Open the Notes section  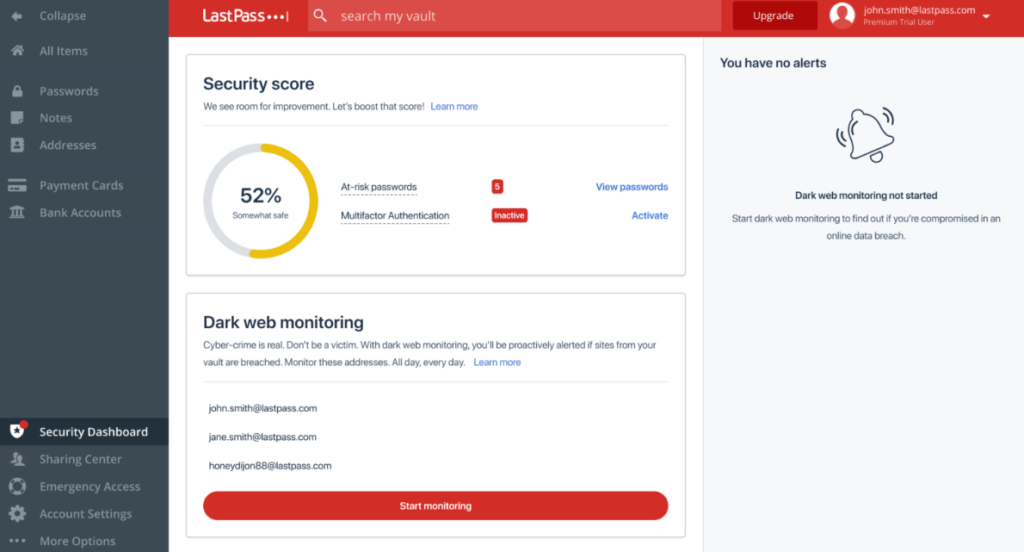pos(56,118)
